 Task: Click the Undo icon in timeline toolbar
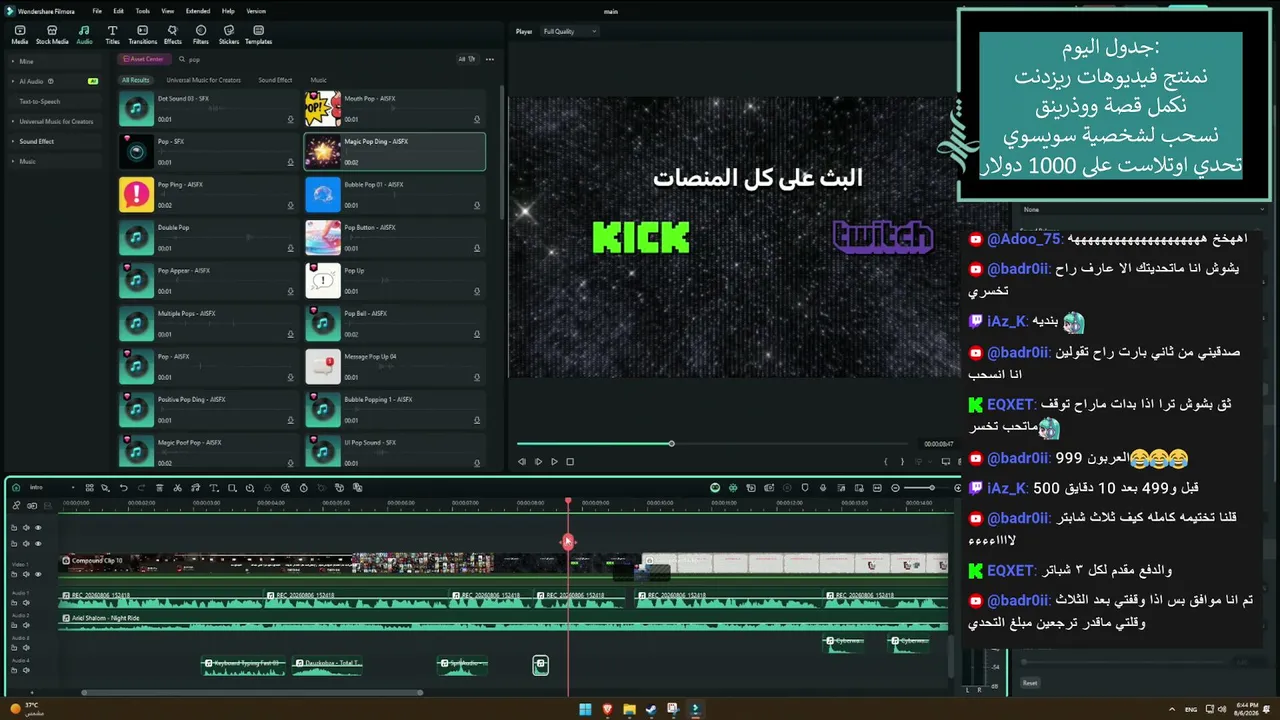click(124, 488)
